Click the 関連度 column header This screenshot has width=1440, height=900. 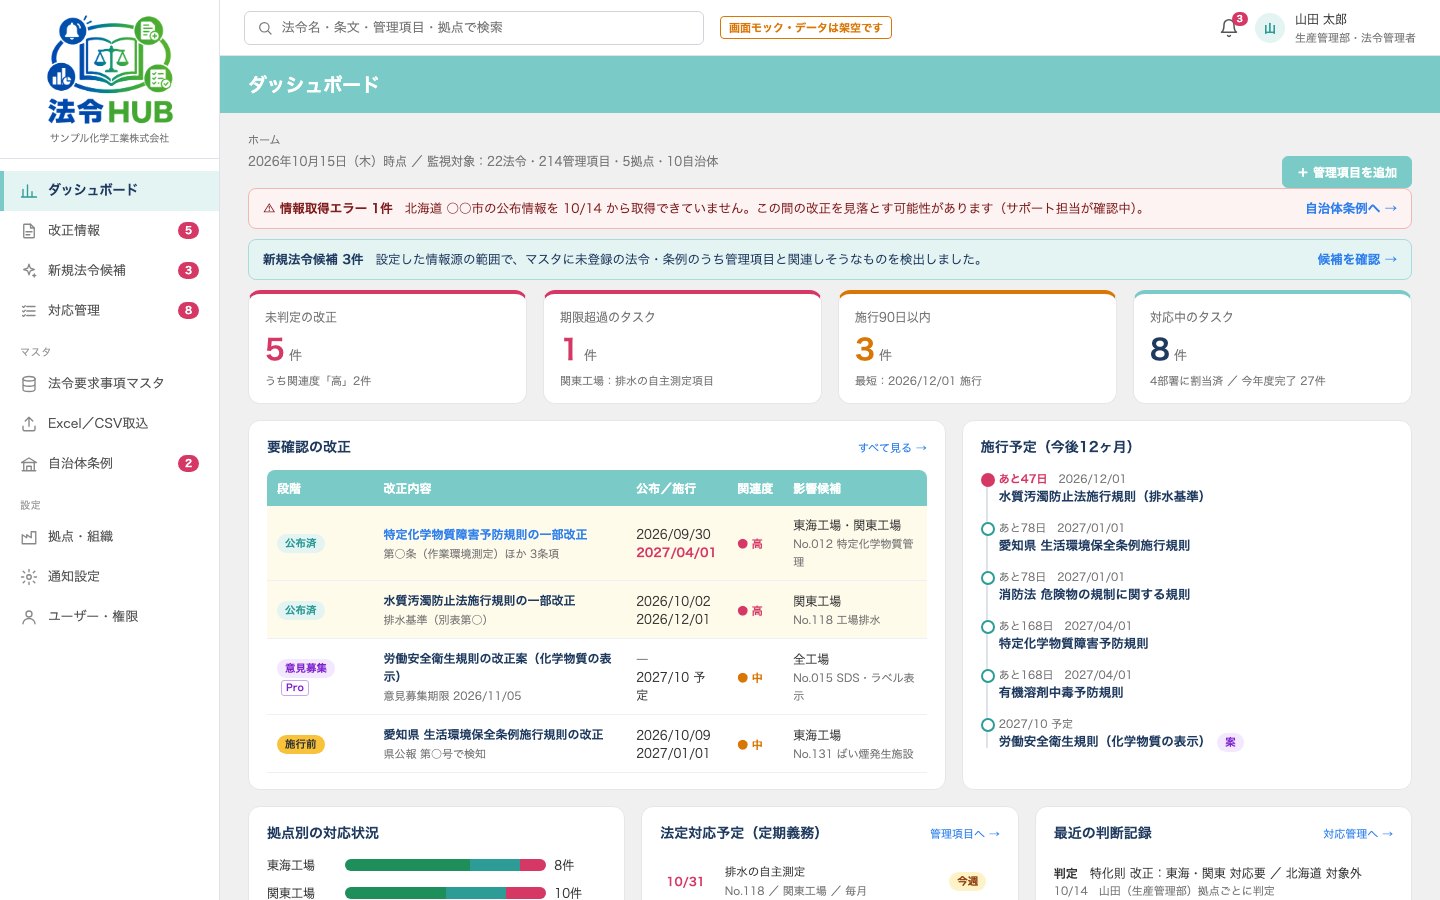pyautogui.click(x=755, y=489)
